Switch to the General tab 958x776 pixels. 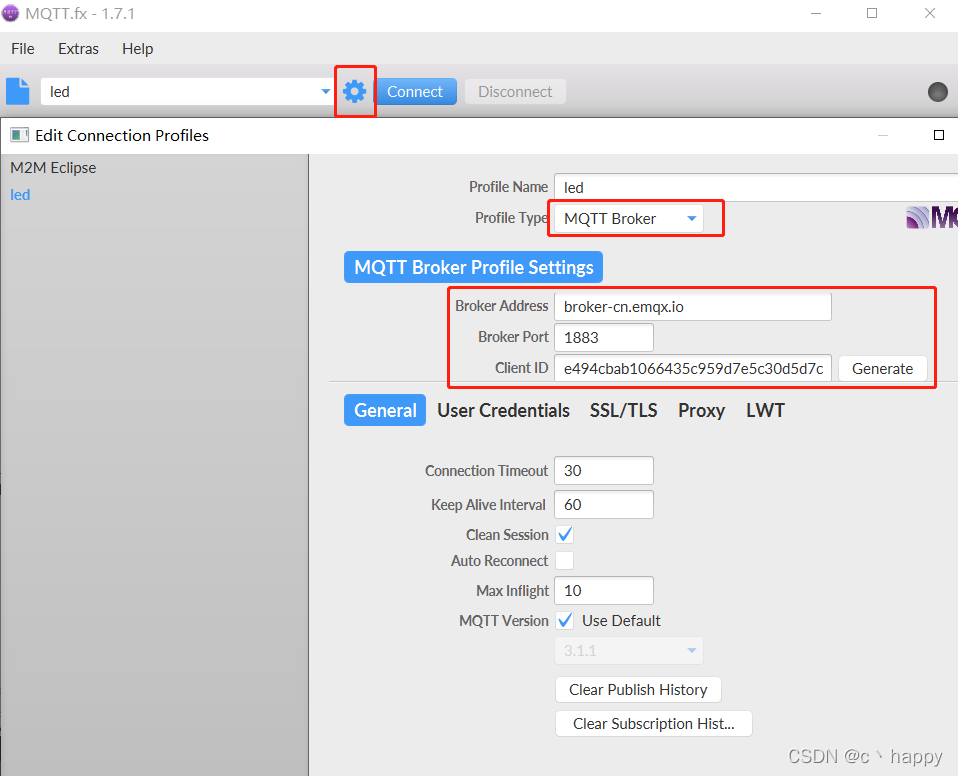[385, 410]
